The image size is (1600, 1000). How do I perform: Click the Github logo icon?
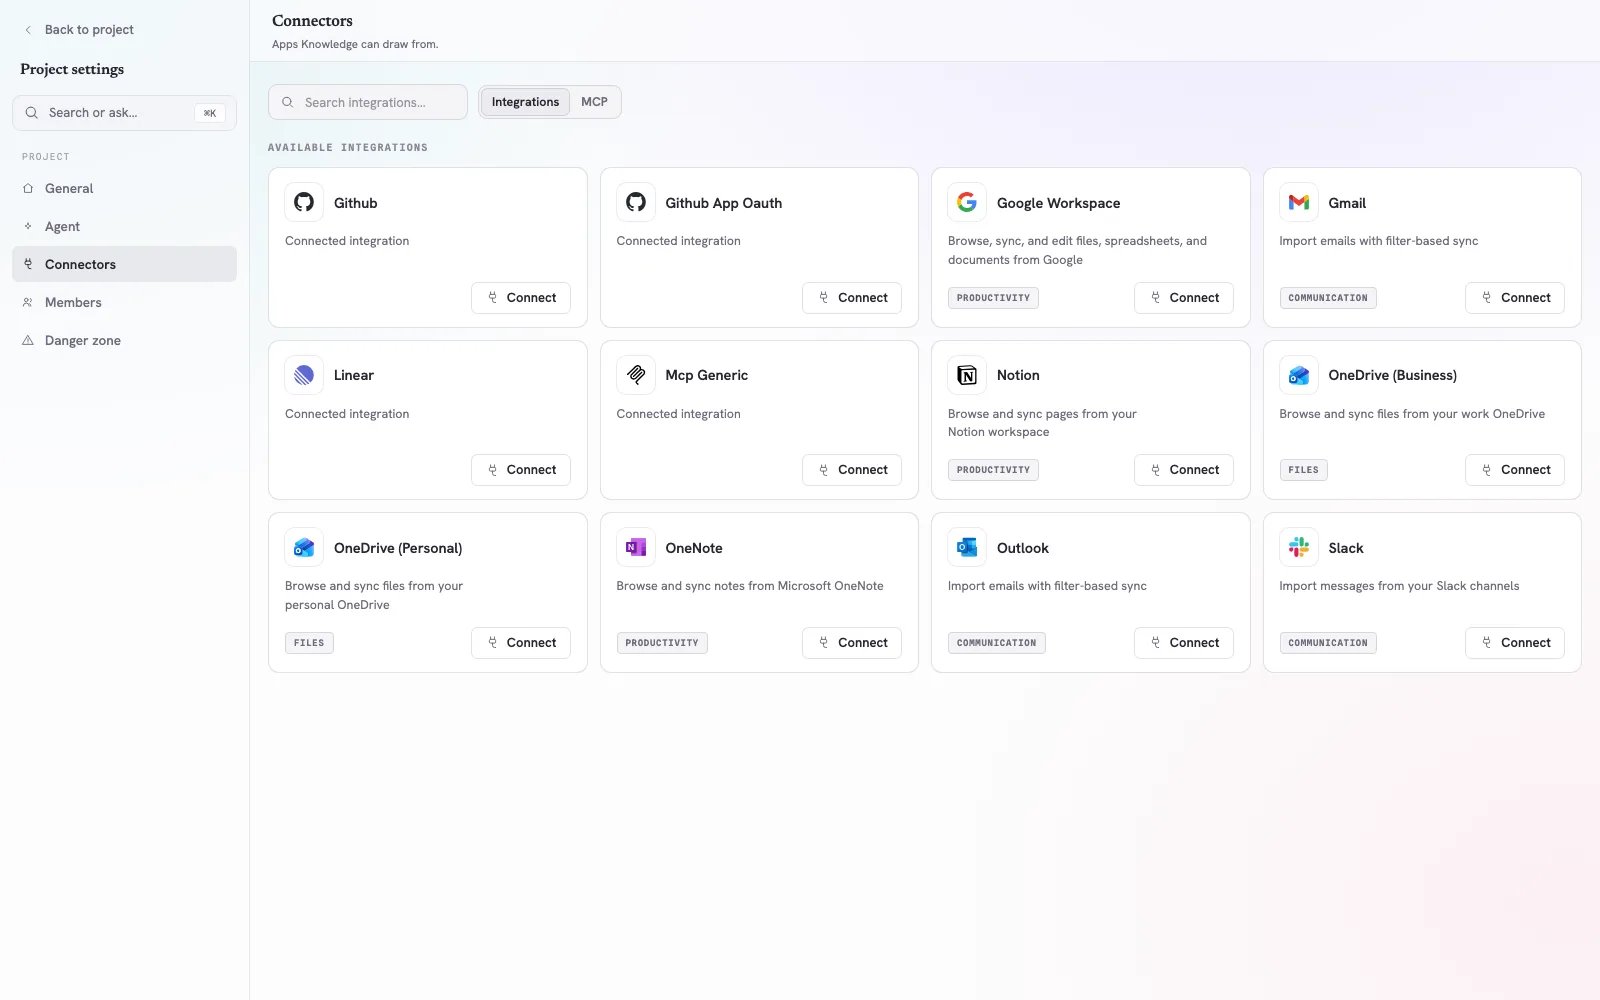tap(304, 202)
